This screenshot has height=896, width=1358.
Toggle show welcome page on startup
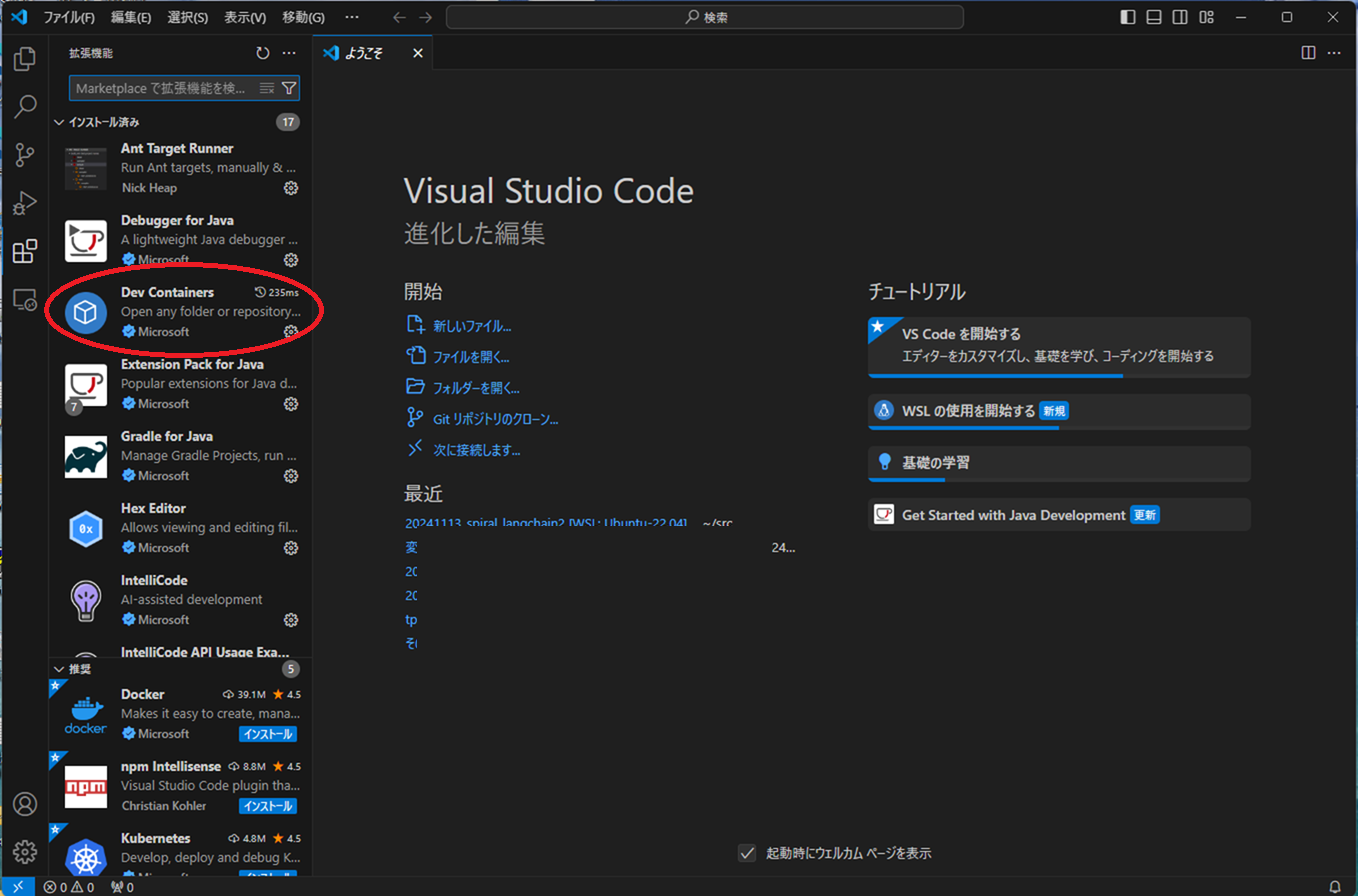[x=746, y=853]
